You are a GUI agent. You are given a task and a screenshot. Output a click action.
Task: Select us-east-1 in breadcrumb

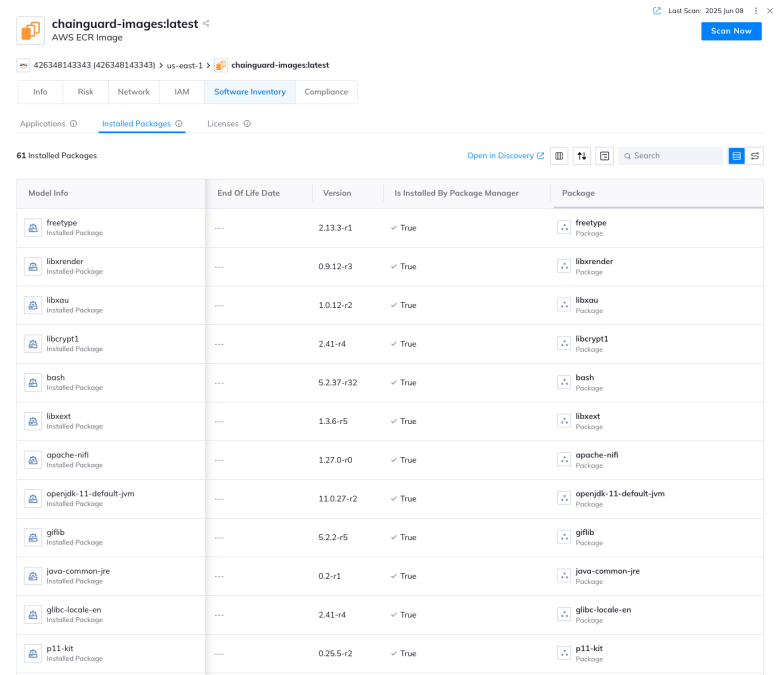pos(184,66)
